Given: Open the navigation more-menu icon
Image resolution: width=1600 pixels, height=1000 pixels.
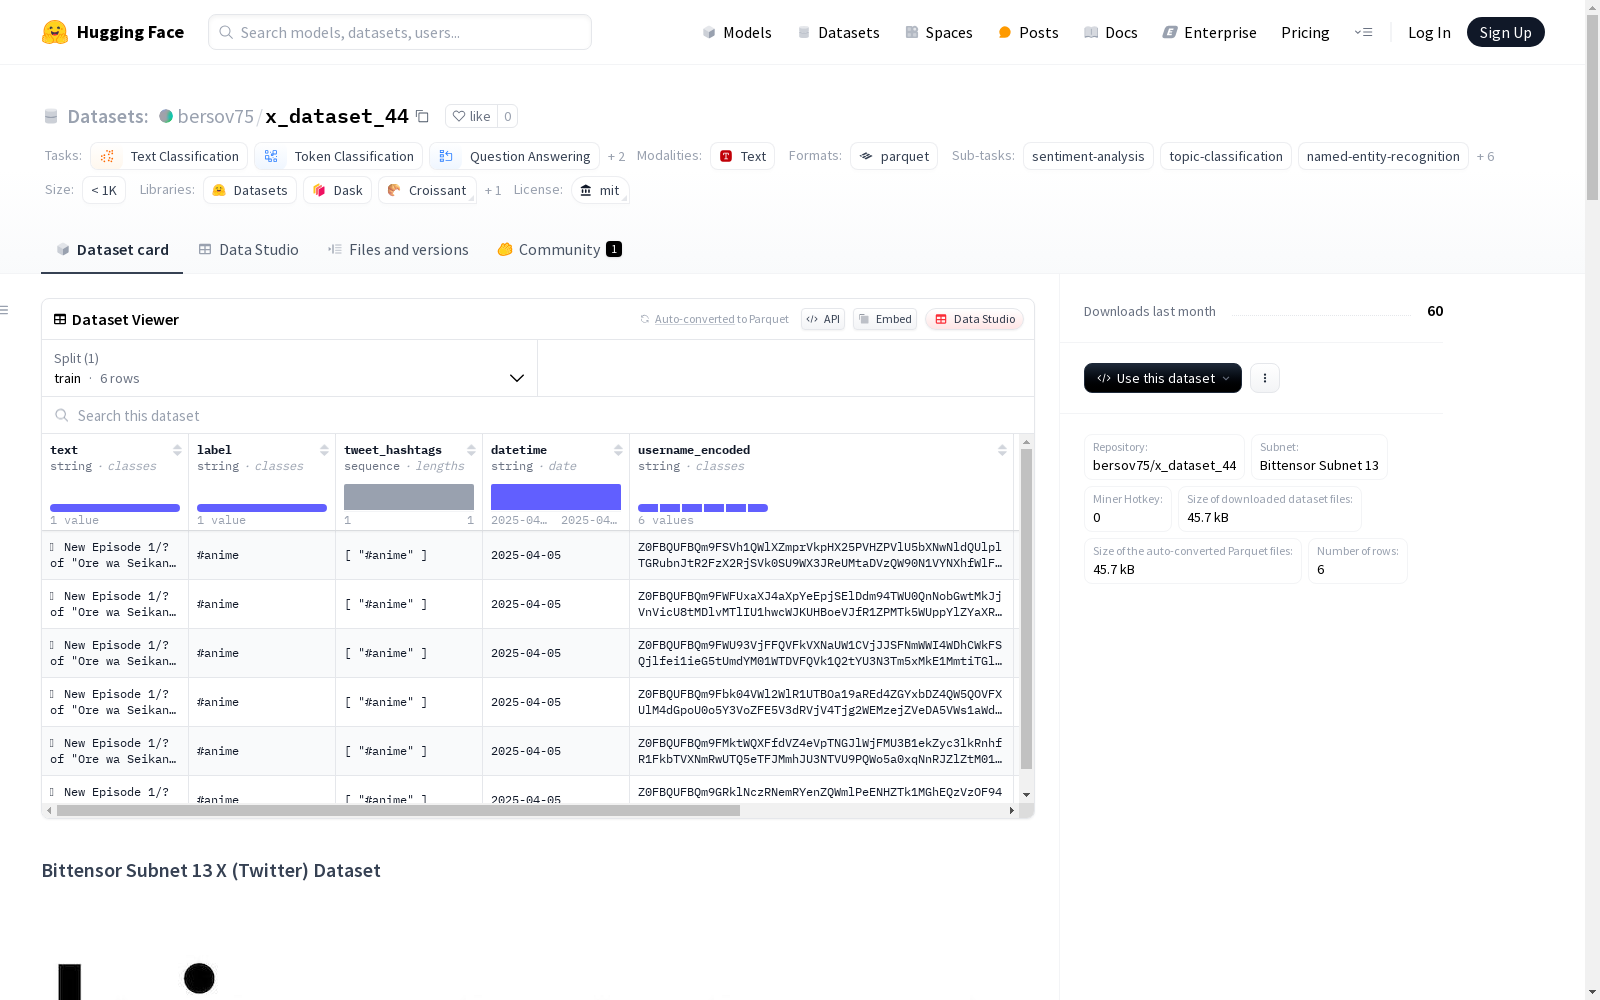Looking at the screenshot, I should (x=1363, y=32).
